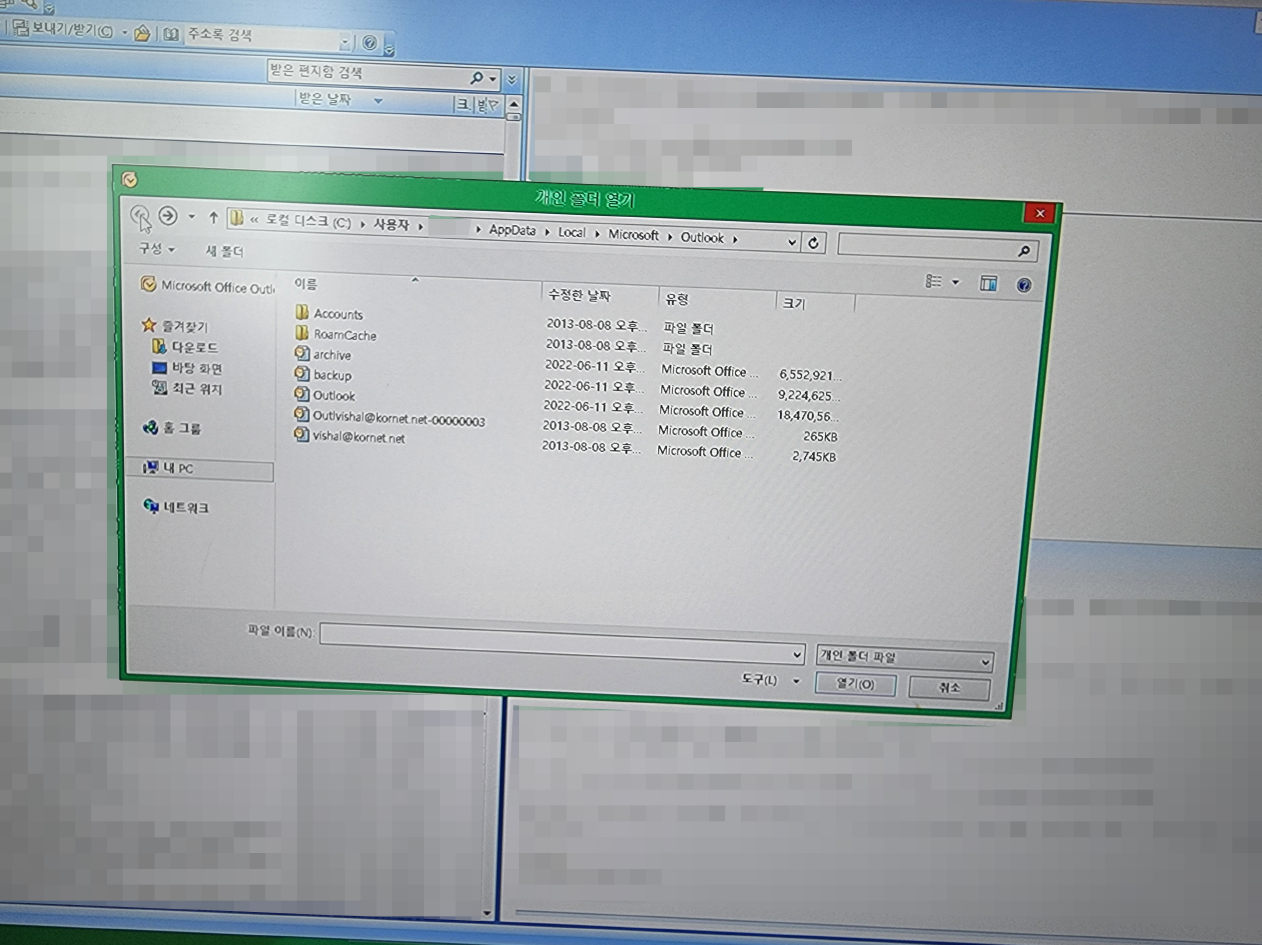
Task: Click the Accounts folder icon
Action: [302, 312]
